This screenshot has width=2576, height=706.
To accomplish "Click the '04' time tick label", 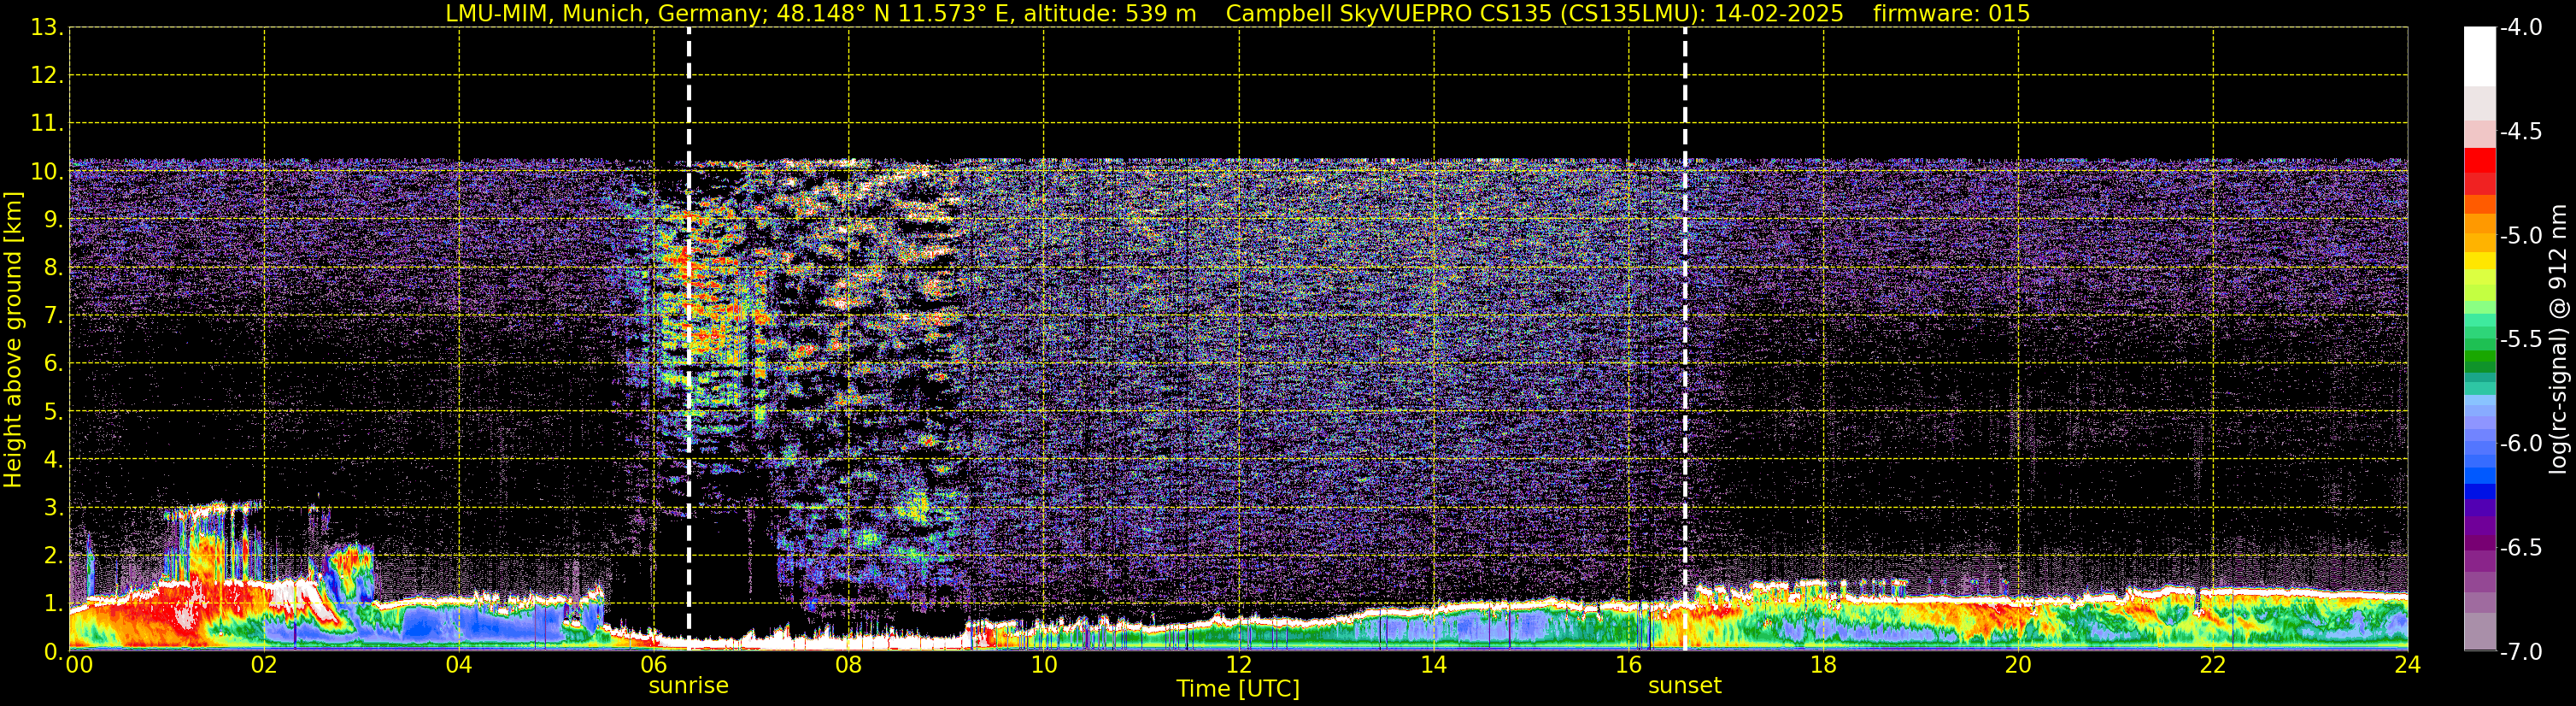I will pos(459,665).
